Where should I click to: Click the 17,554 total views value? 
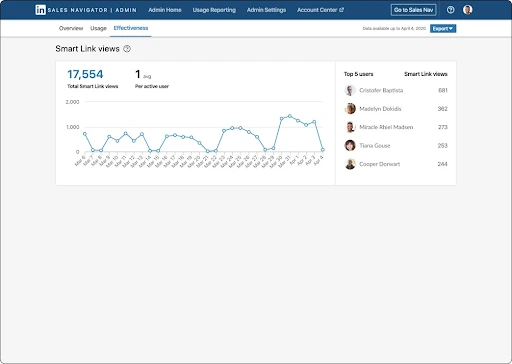[x=85, y=74]
